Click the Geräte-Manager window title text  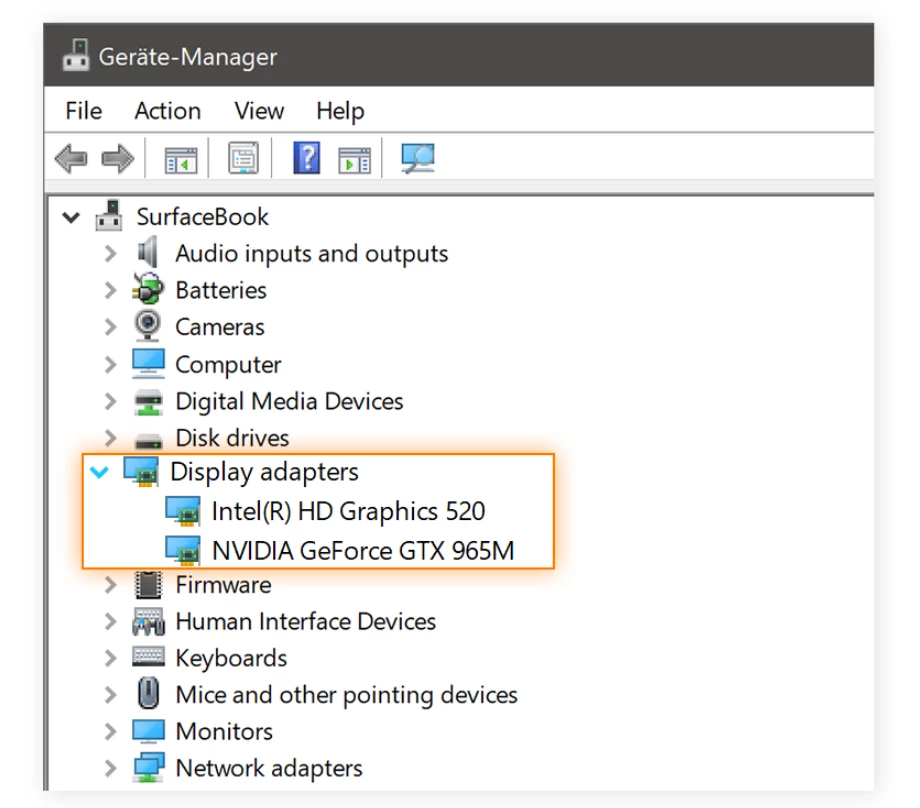click(x=188, y=57)
